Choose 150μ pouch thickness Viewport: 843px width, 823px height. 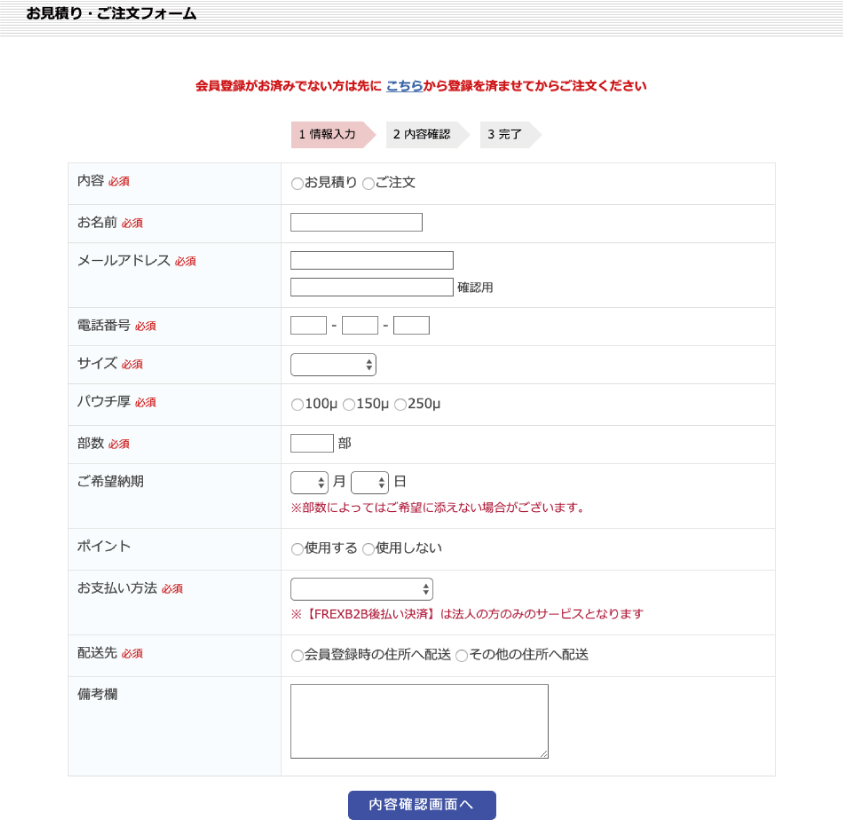[x=349, y=404]
